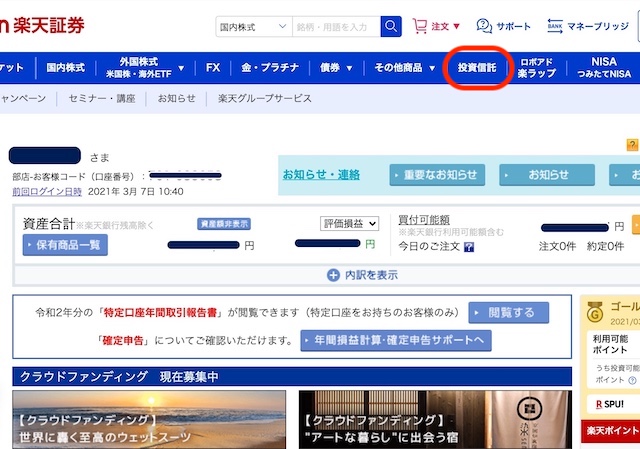Open the 国内株式 search category dropdown
Viewport: 640px width, 449px height.
254,26
